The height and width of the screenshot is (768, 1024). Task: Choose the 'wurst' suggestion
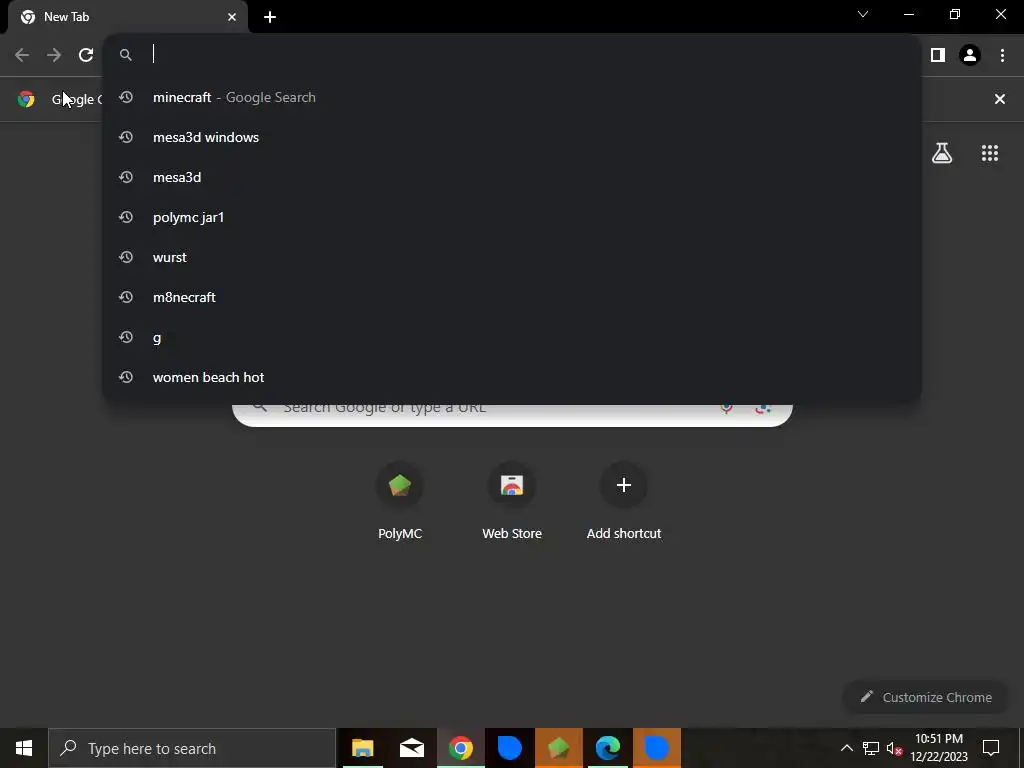pos(511,257)
